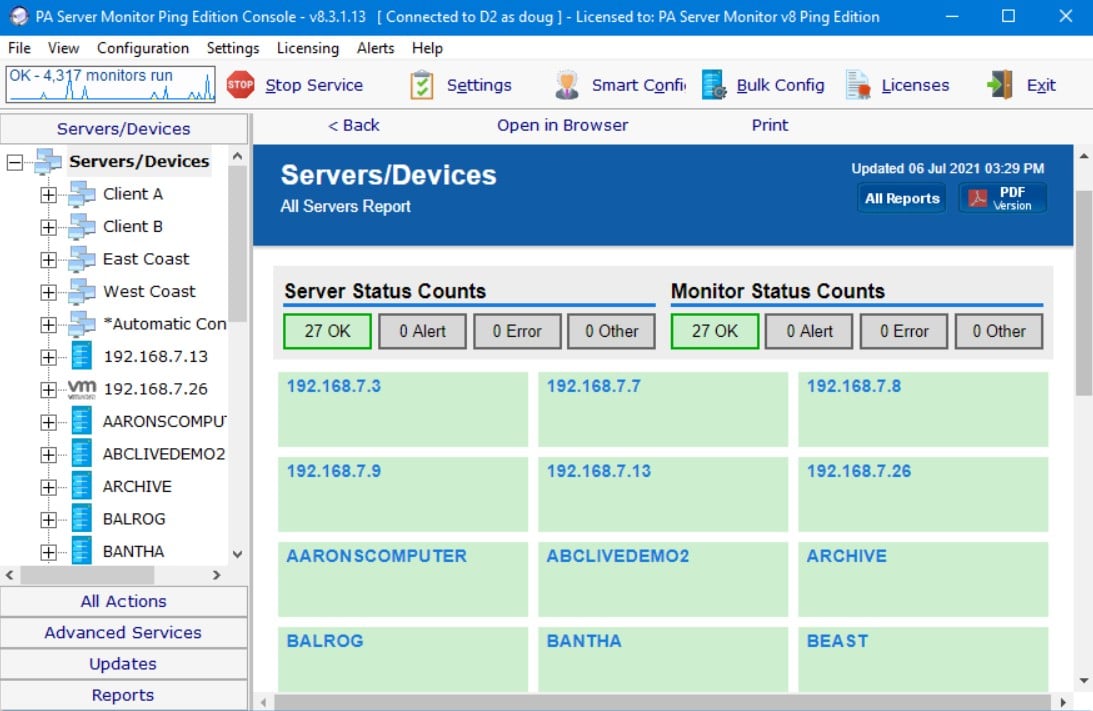Click the Stop Service stop-sign icon
The image size is (1093, 711).
[x=239, y=86]
